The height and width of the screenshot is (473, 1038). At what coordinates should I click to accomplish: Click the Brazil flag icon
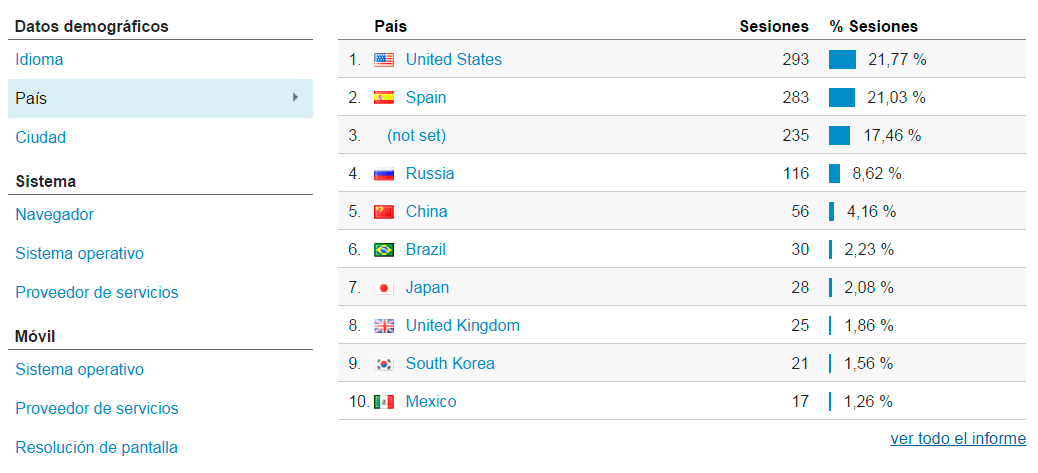384,250
